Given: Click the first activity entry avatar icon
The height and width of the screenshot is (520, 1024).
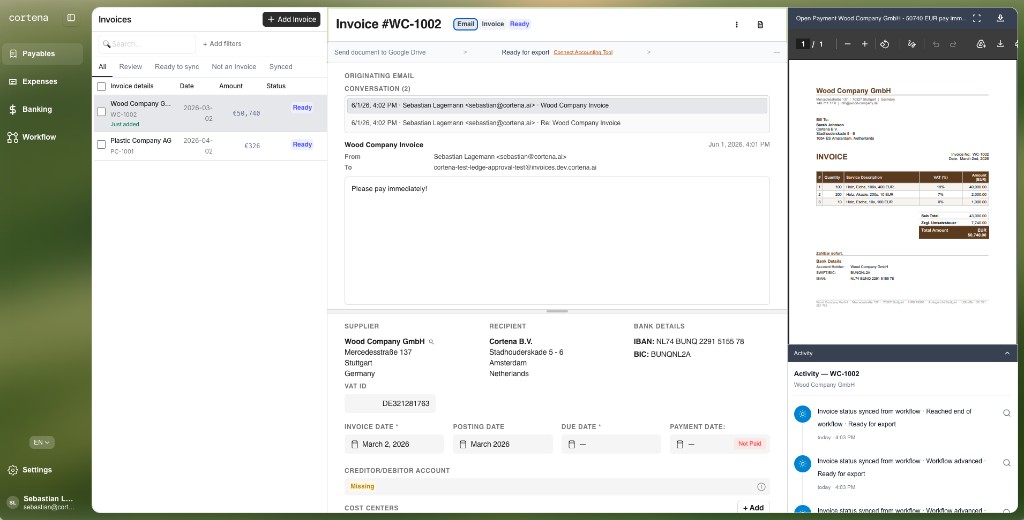Looking at the screenshot, I should (x=802, y=414).
